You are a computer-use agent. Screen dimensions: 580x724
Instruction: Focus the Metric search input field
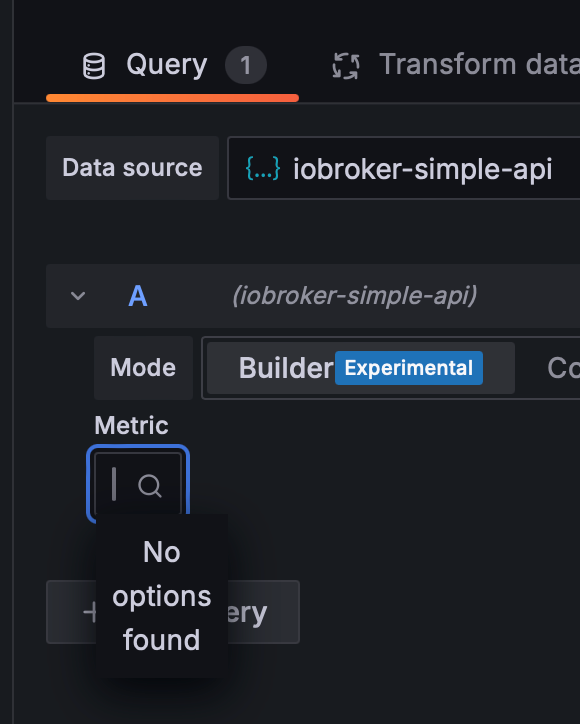pyautogui.click(x=138, y=483)
